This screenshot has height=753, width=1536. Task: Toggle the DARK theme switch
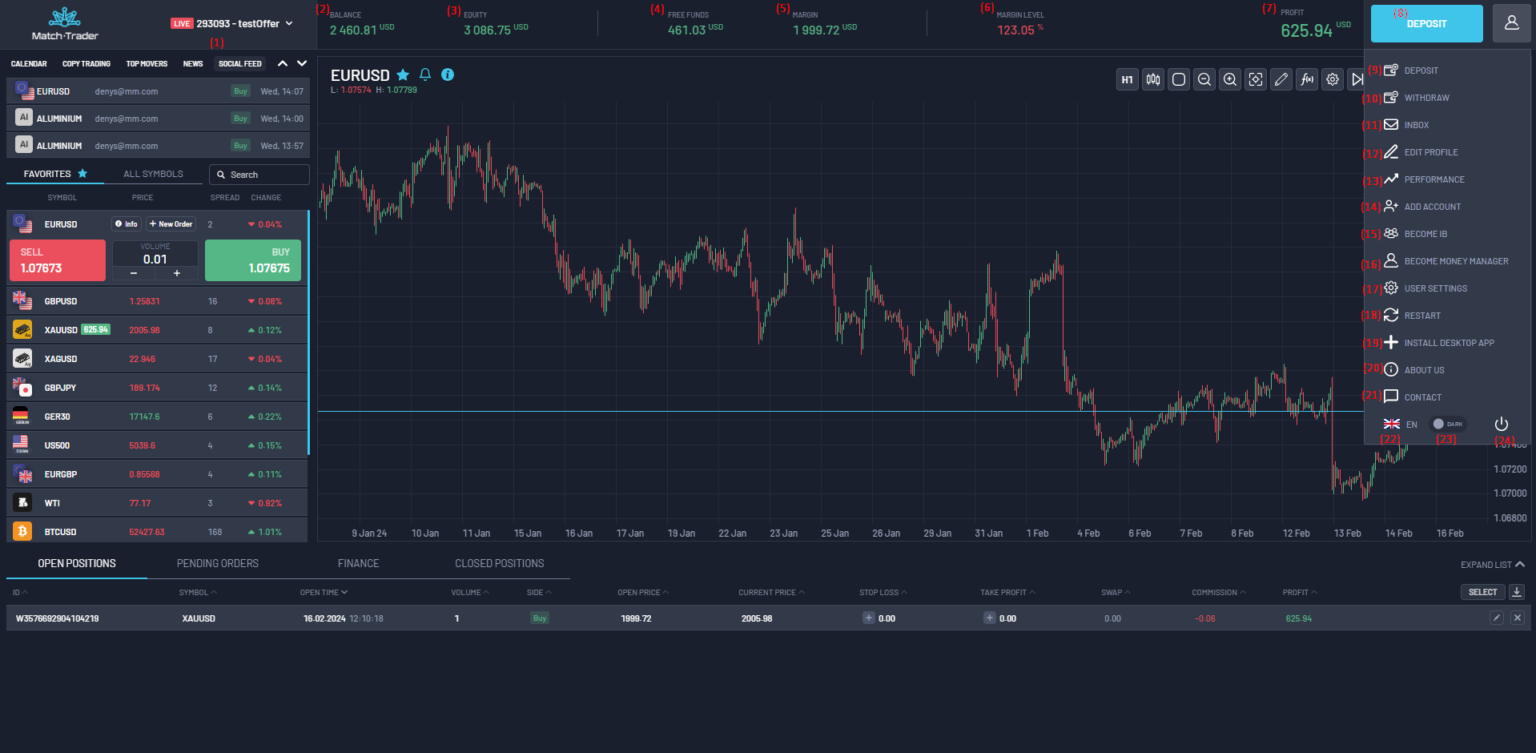pos(1447,423)
